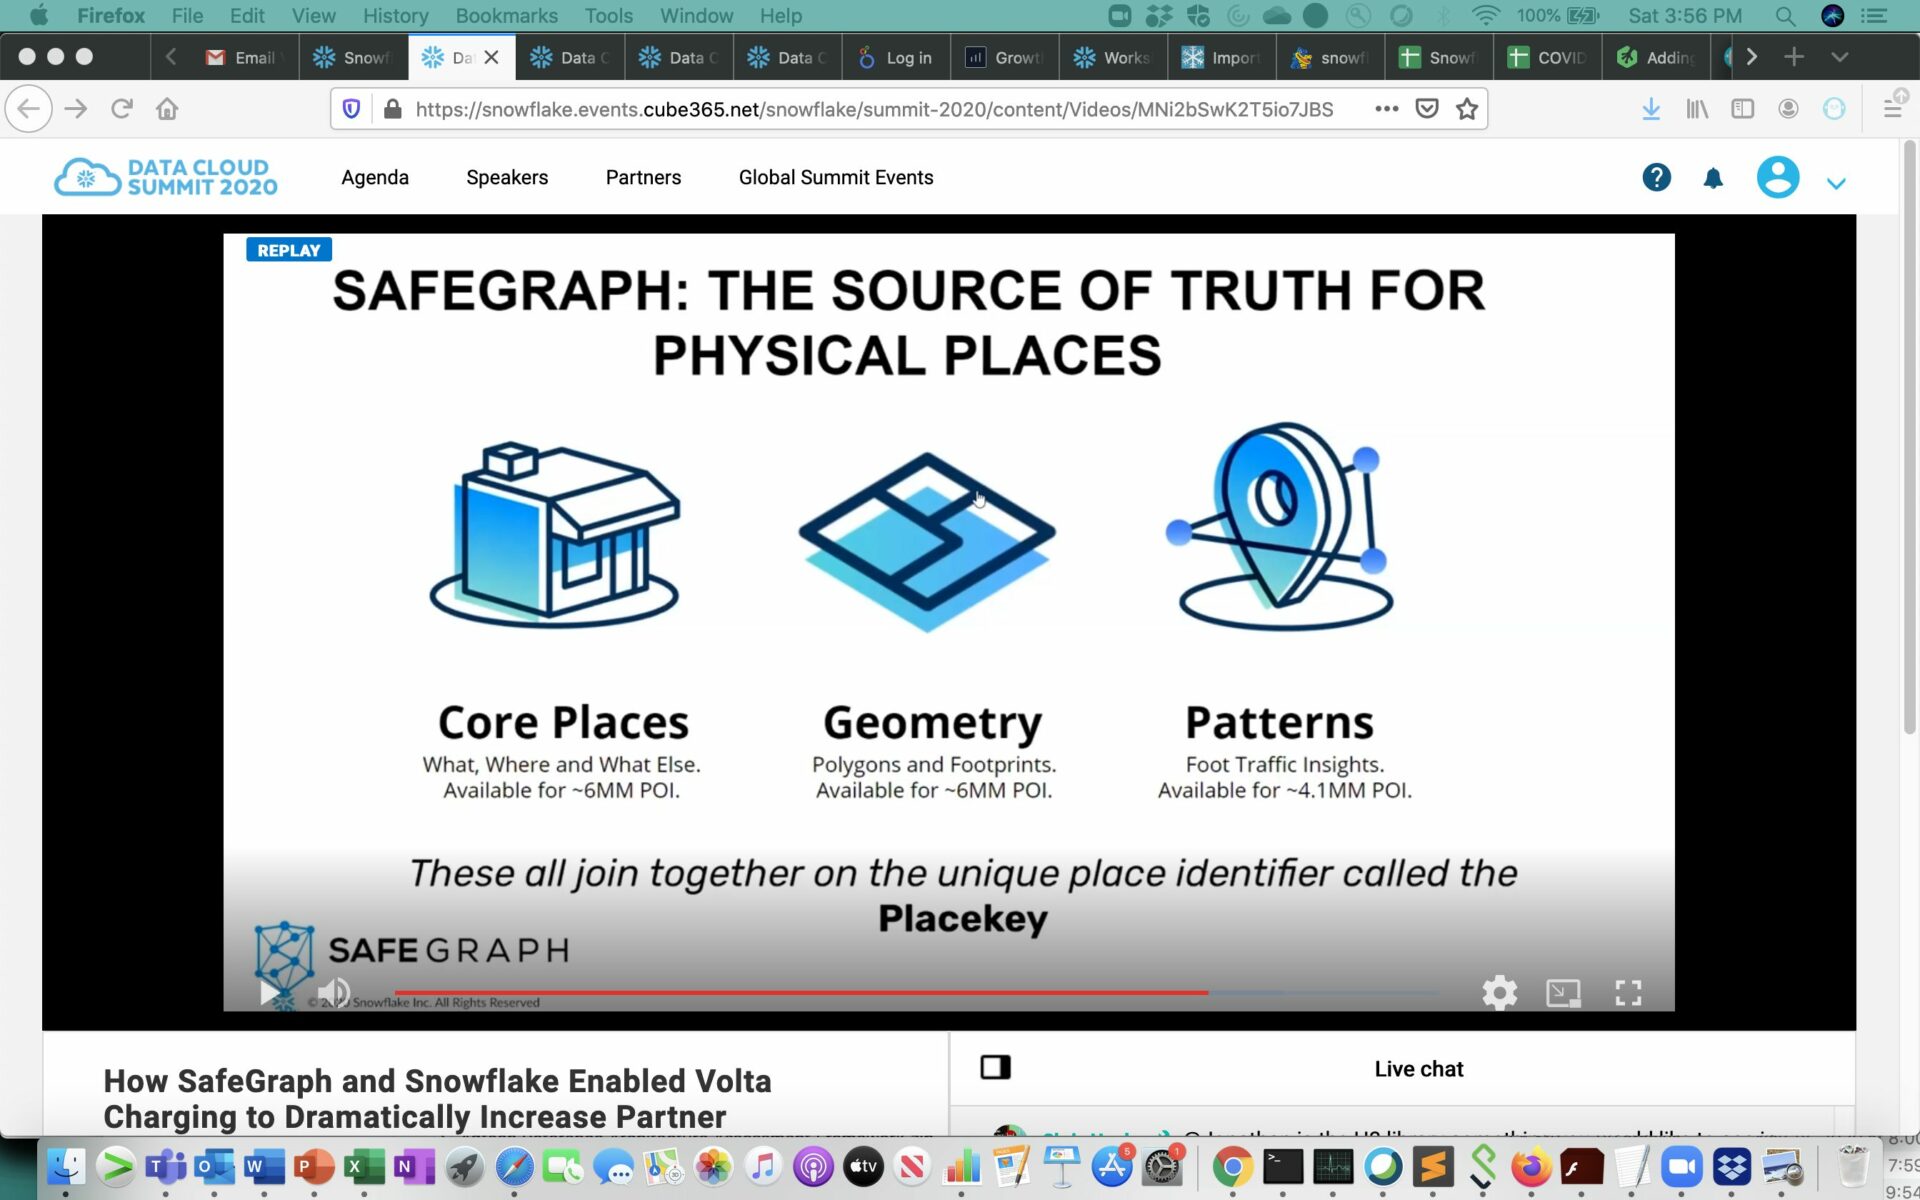Open the help question mark icon
The height and width of the screenshot is (1200, 1920).
pos(1656,178)
